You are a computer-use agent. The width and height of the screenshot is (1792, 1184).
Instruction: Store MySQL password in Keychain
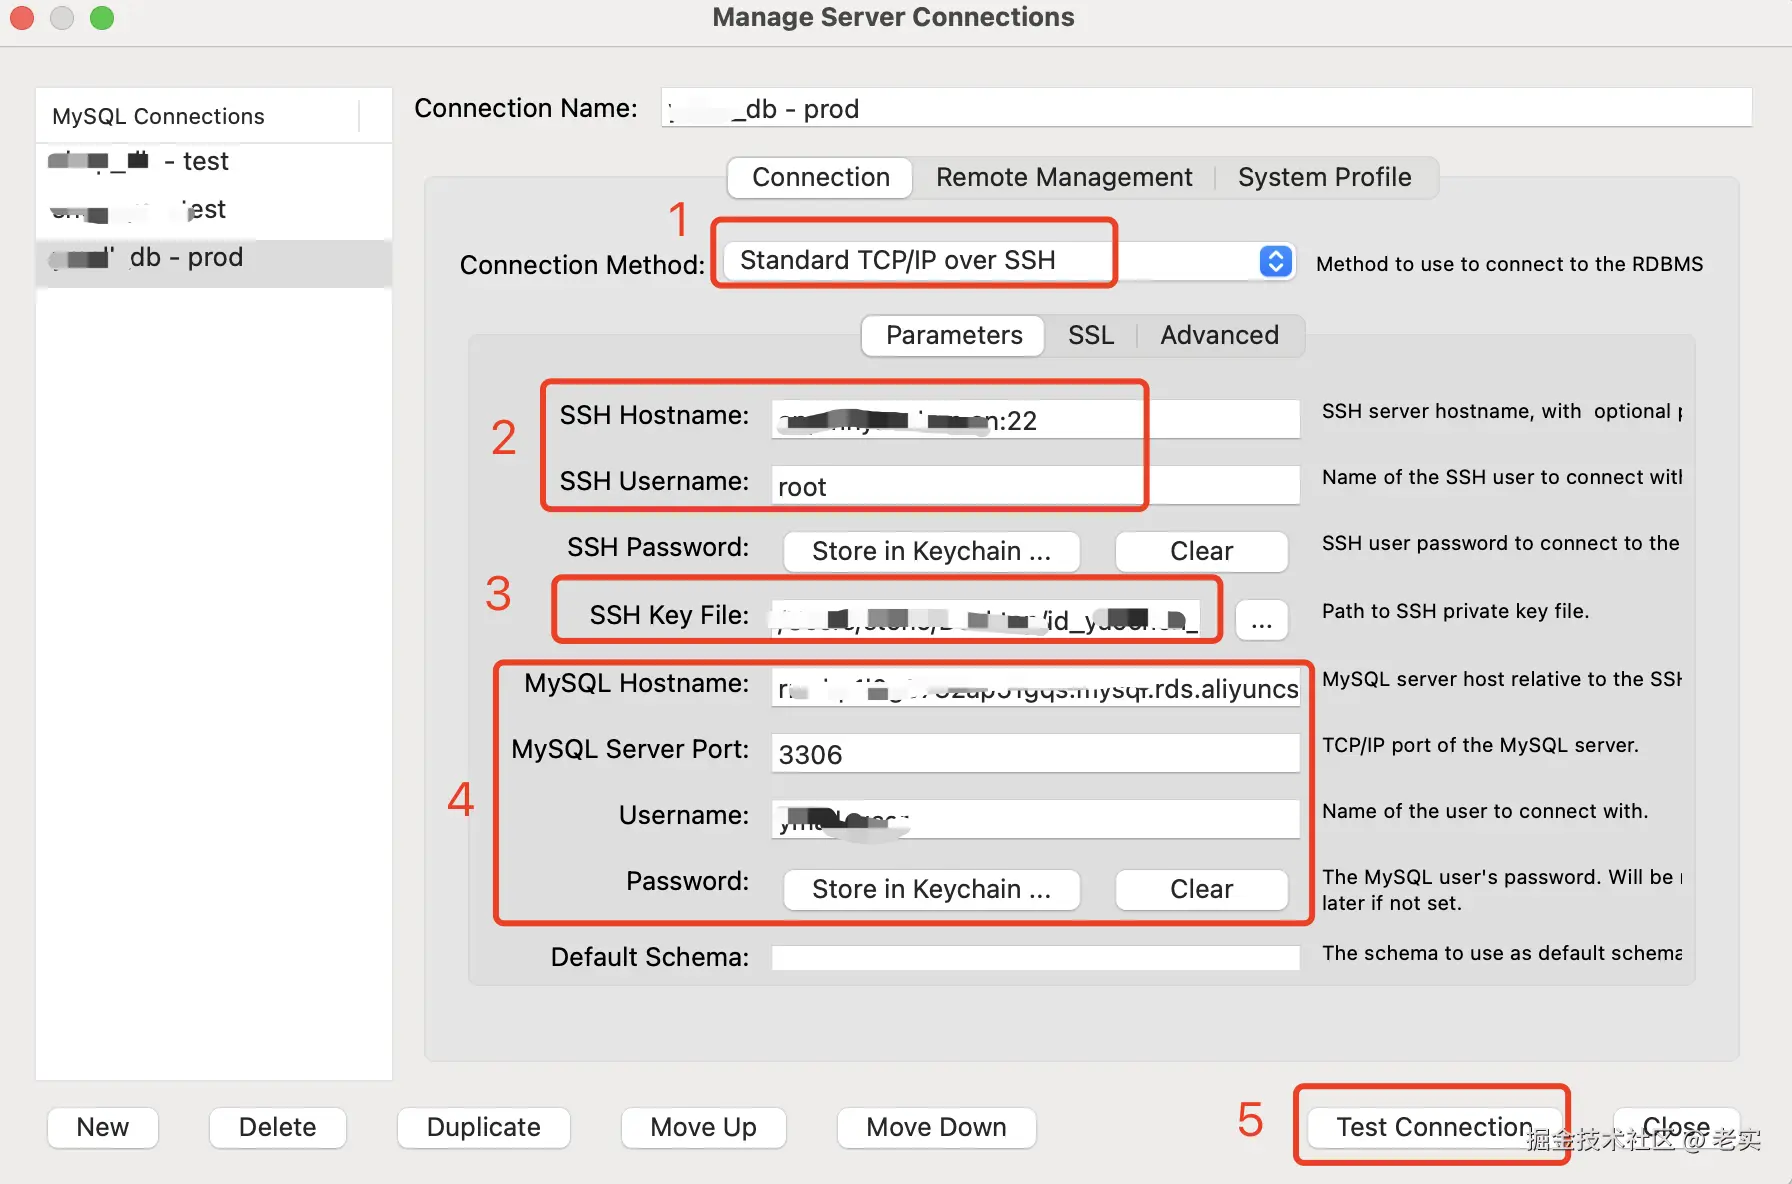(931, 889)
